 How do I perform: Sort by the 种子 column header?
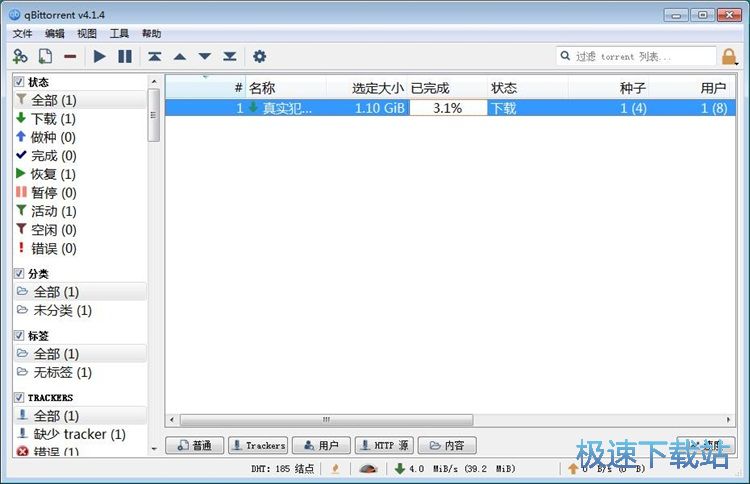point(608,88)
